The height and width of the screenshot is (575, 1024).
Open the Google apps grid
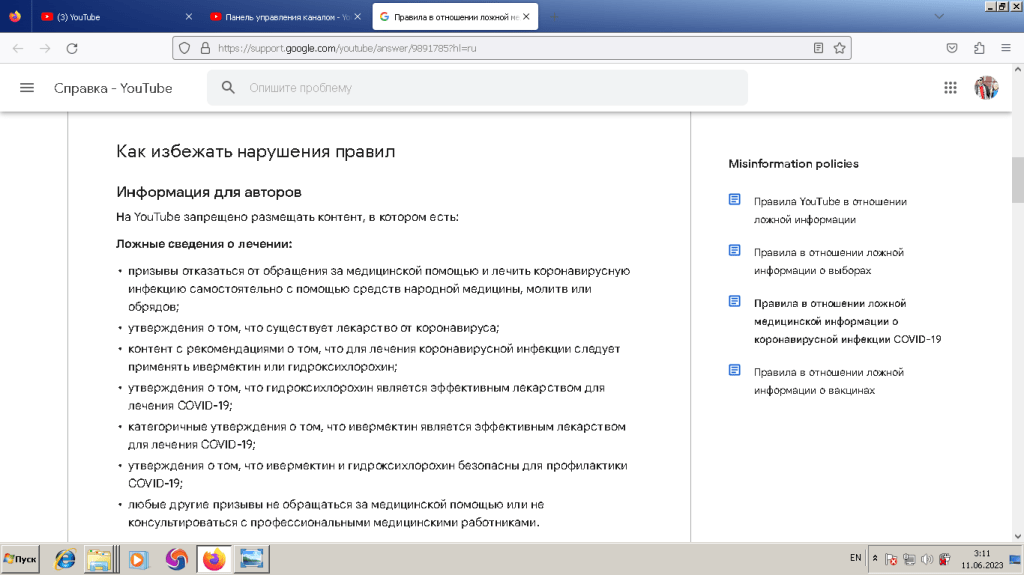(x=950, y=88)
